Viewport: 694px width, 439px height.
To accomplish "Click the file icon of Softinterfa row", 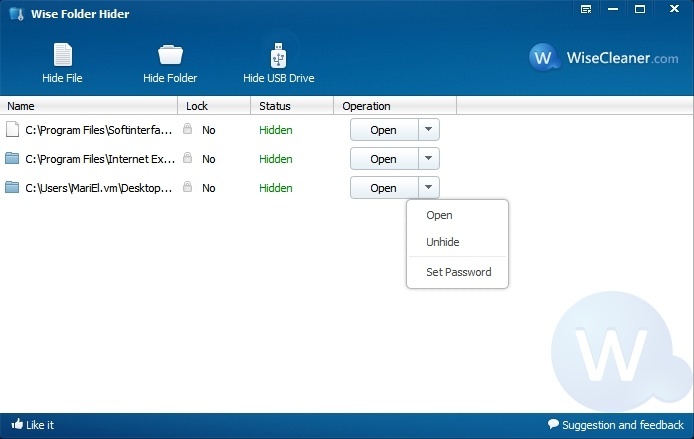I will point(12,129).
